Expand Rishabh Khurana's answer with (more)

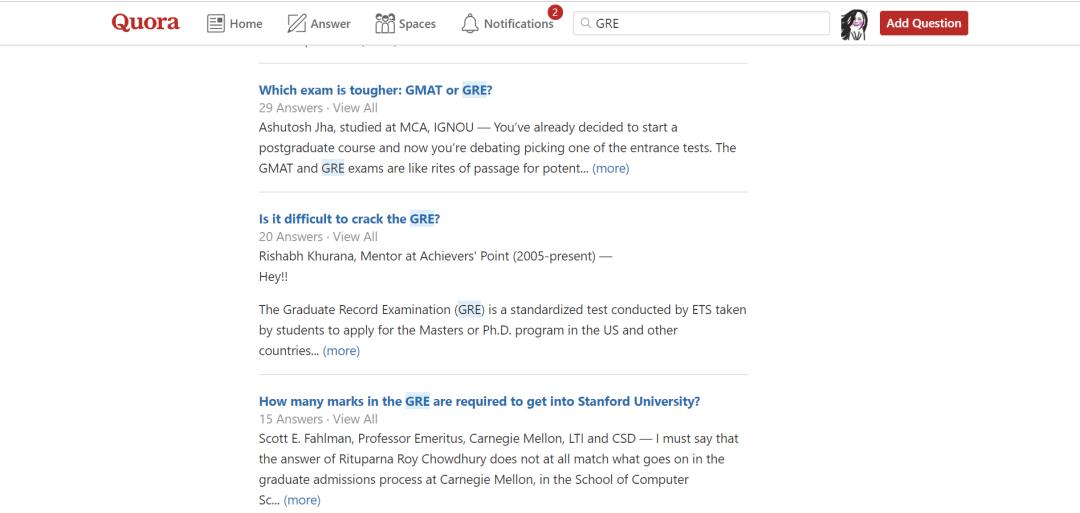tap(341, 351)
